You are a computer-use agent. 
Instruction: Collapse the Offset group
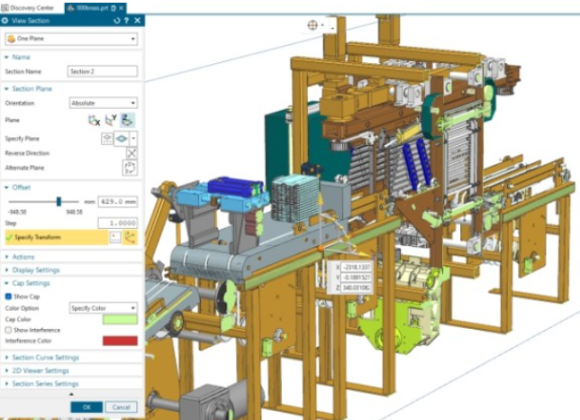click(6, 188)
